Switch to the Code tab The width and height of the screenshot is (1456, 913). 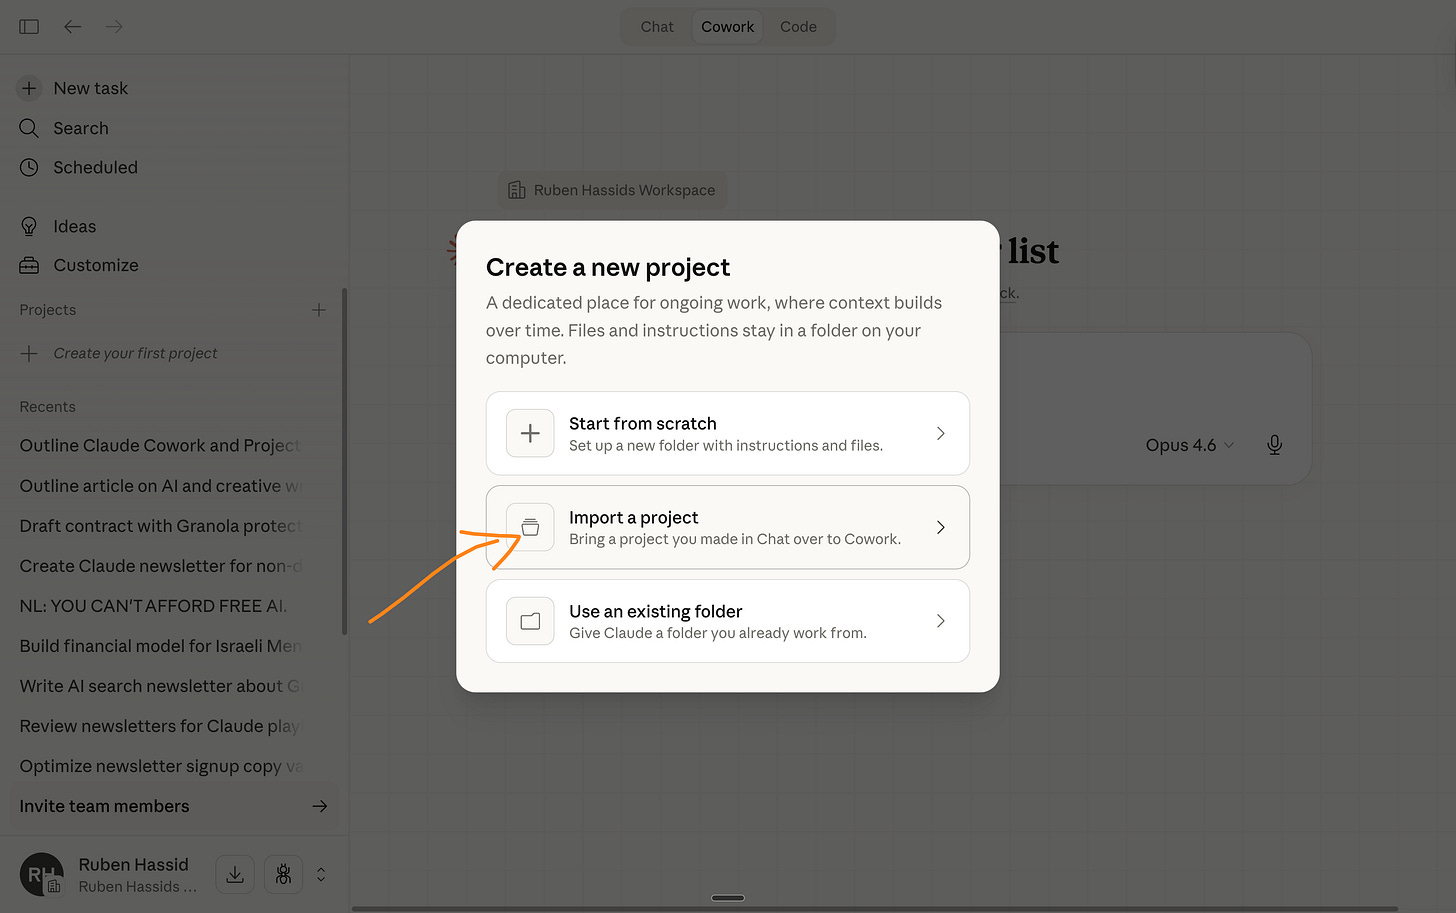pyautogui.click(x=798, y=27)
